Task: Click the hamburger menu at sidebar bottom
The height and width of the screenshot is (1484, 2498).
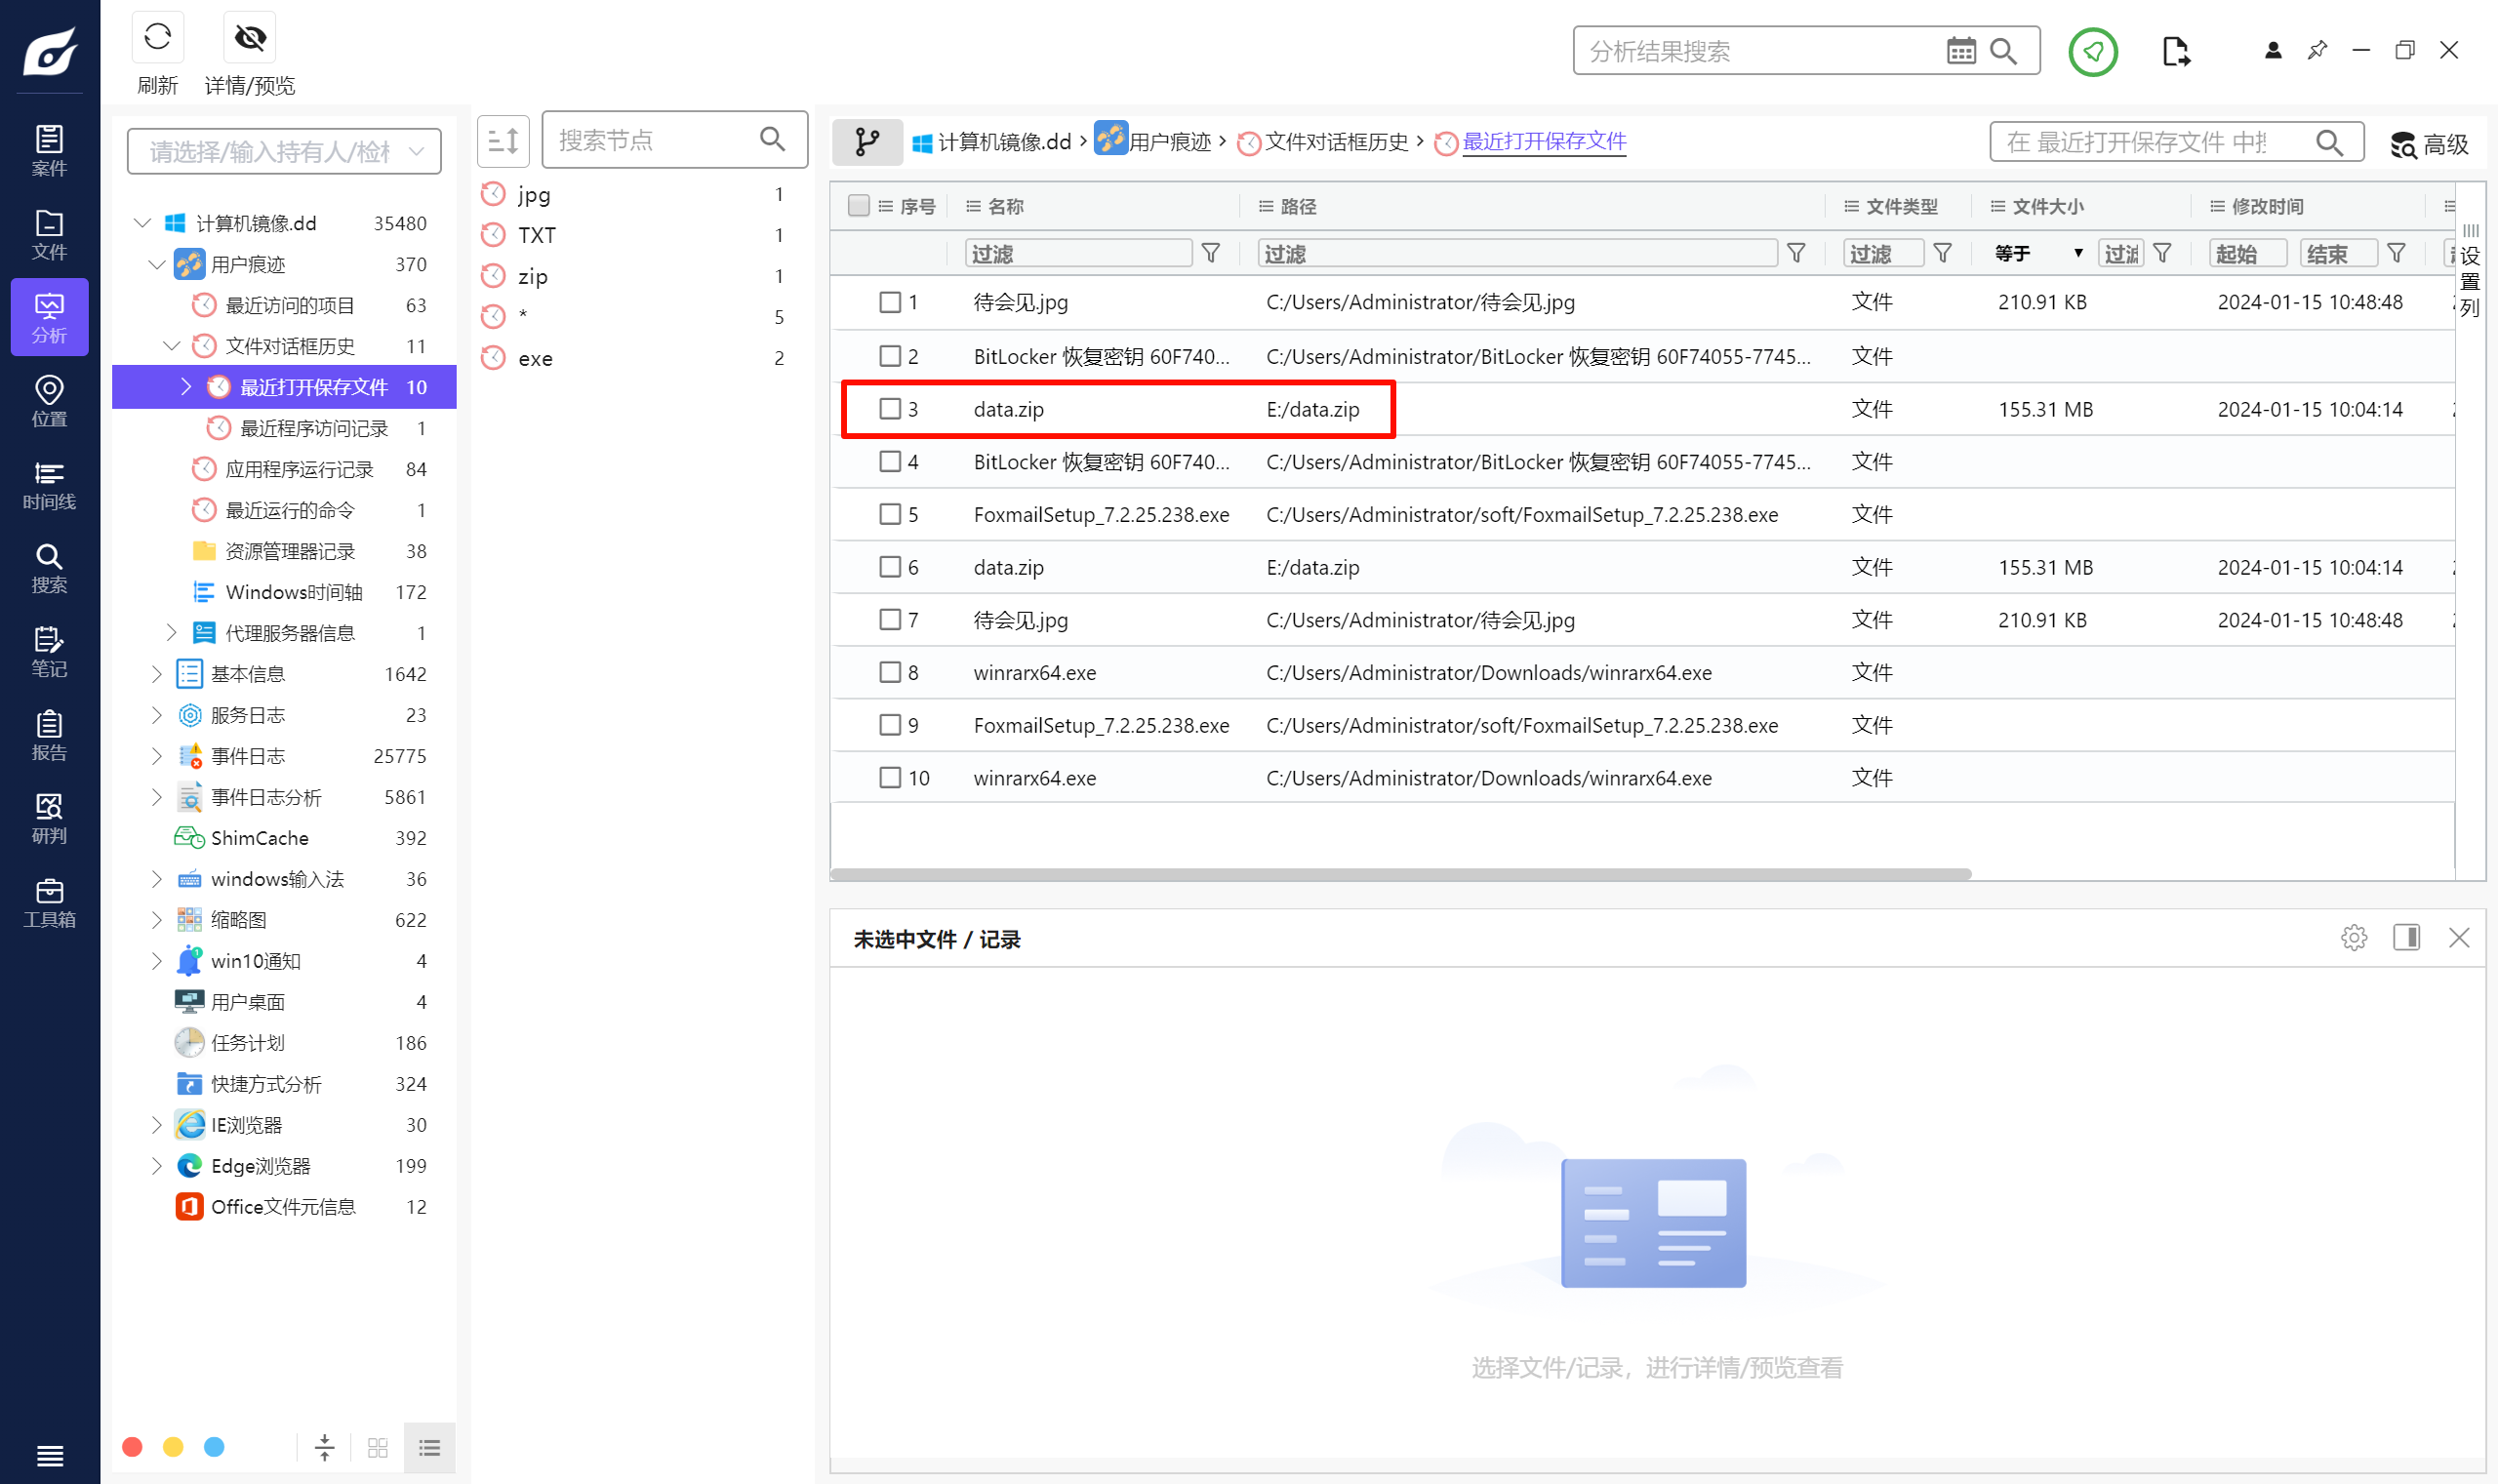Action: point(49,1455)
